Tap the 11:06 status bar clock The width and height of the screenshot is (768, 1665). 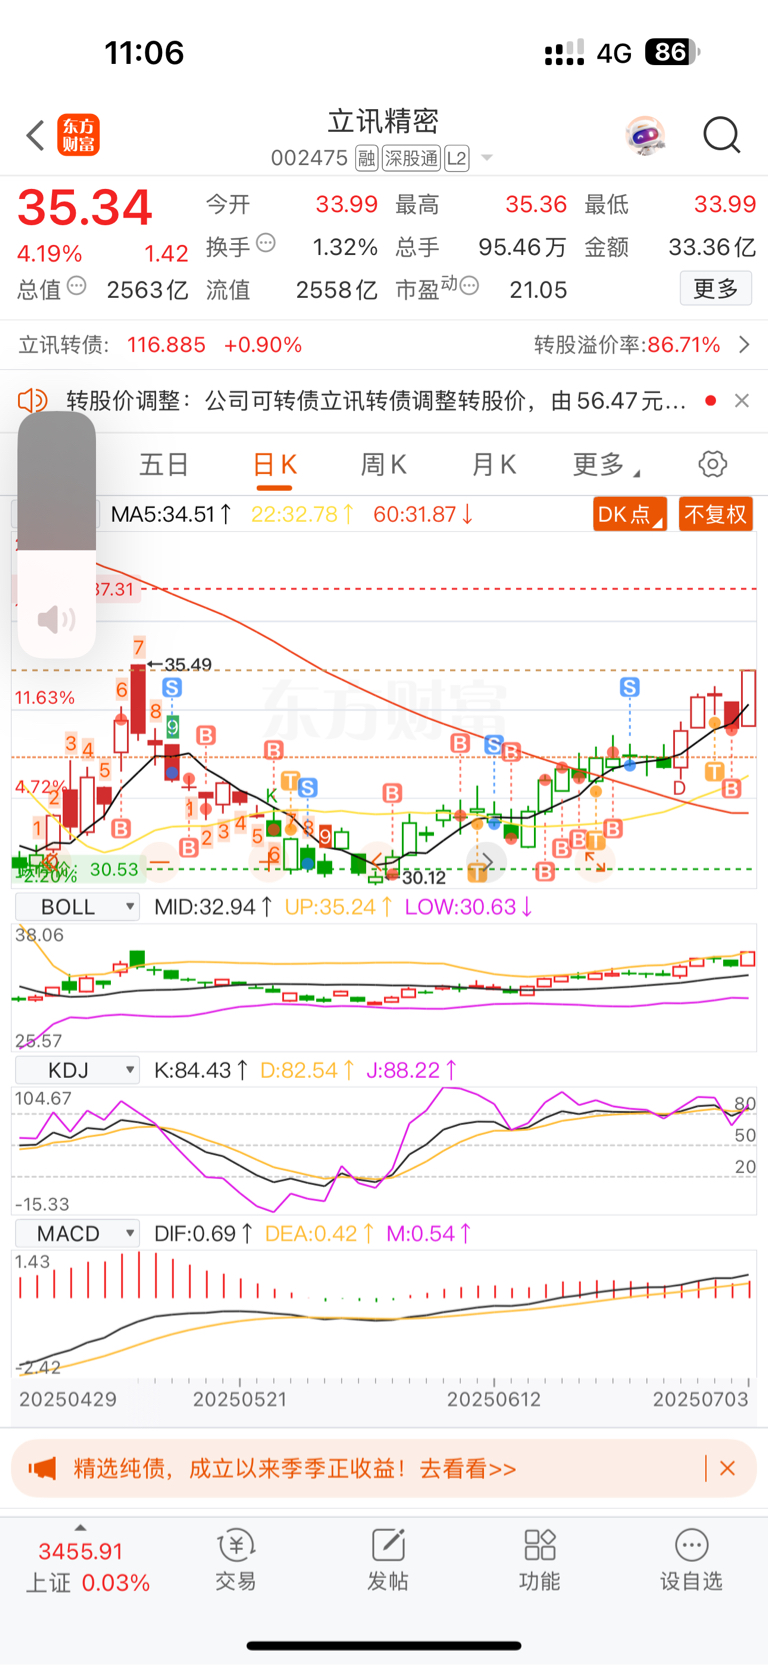[x=145, y=53]
